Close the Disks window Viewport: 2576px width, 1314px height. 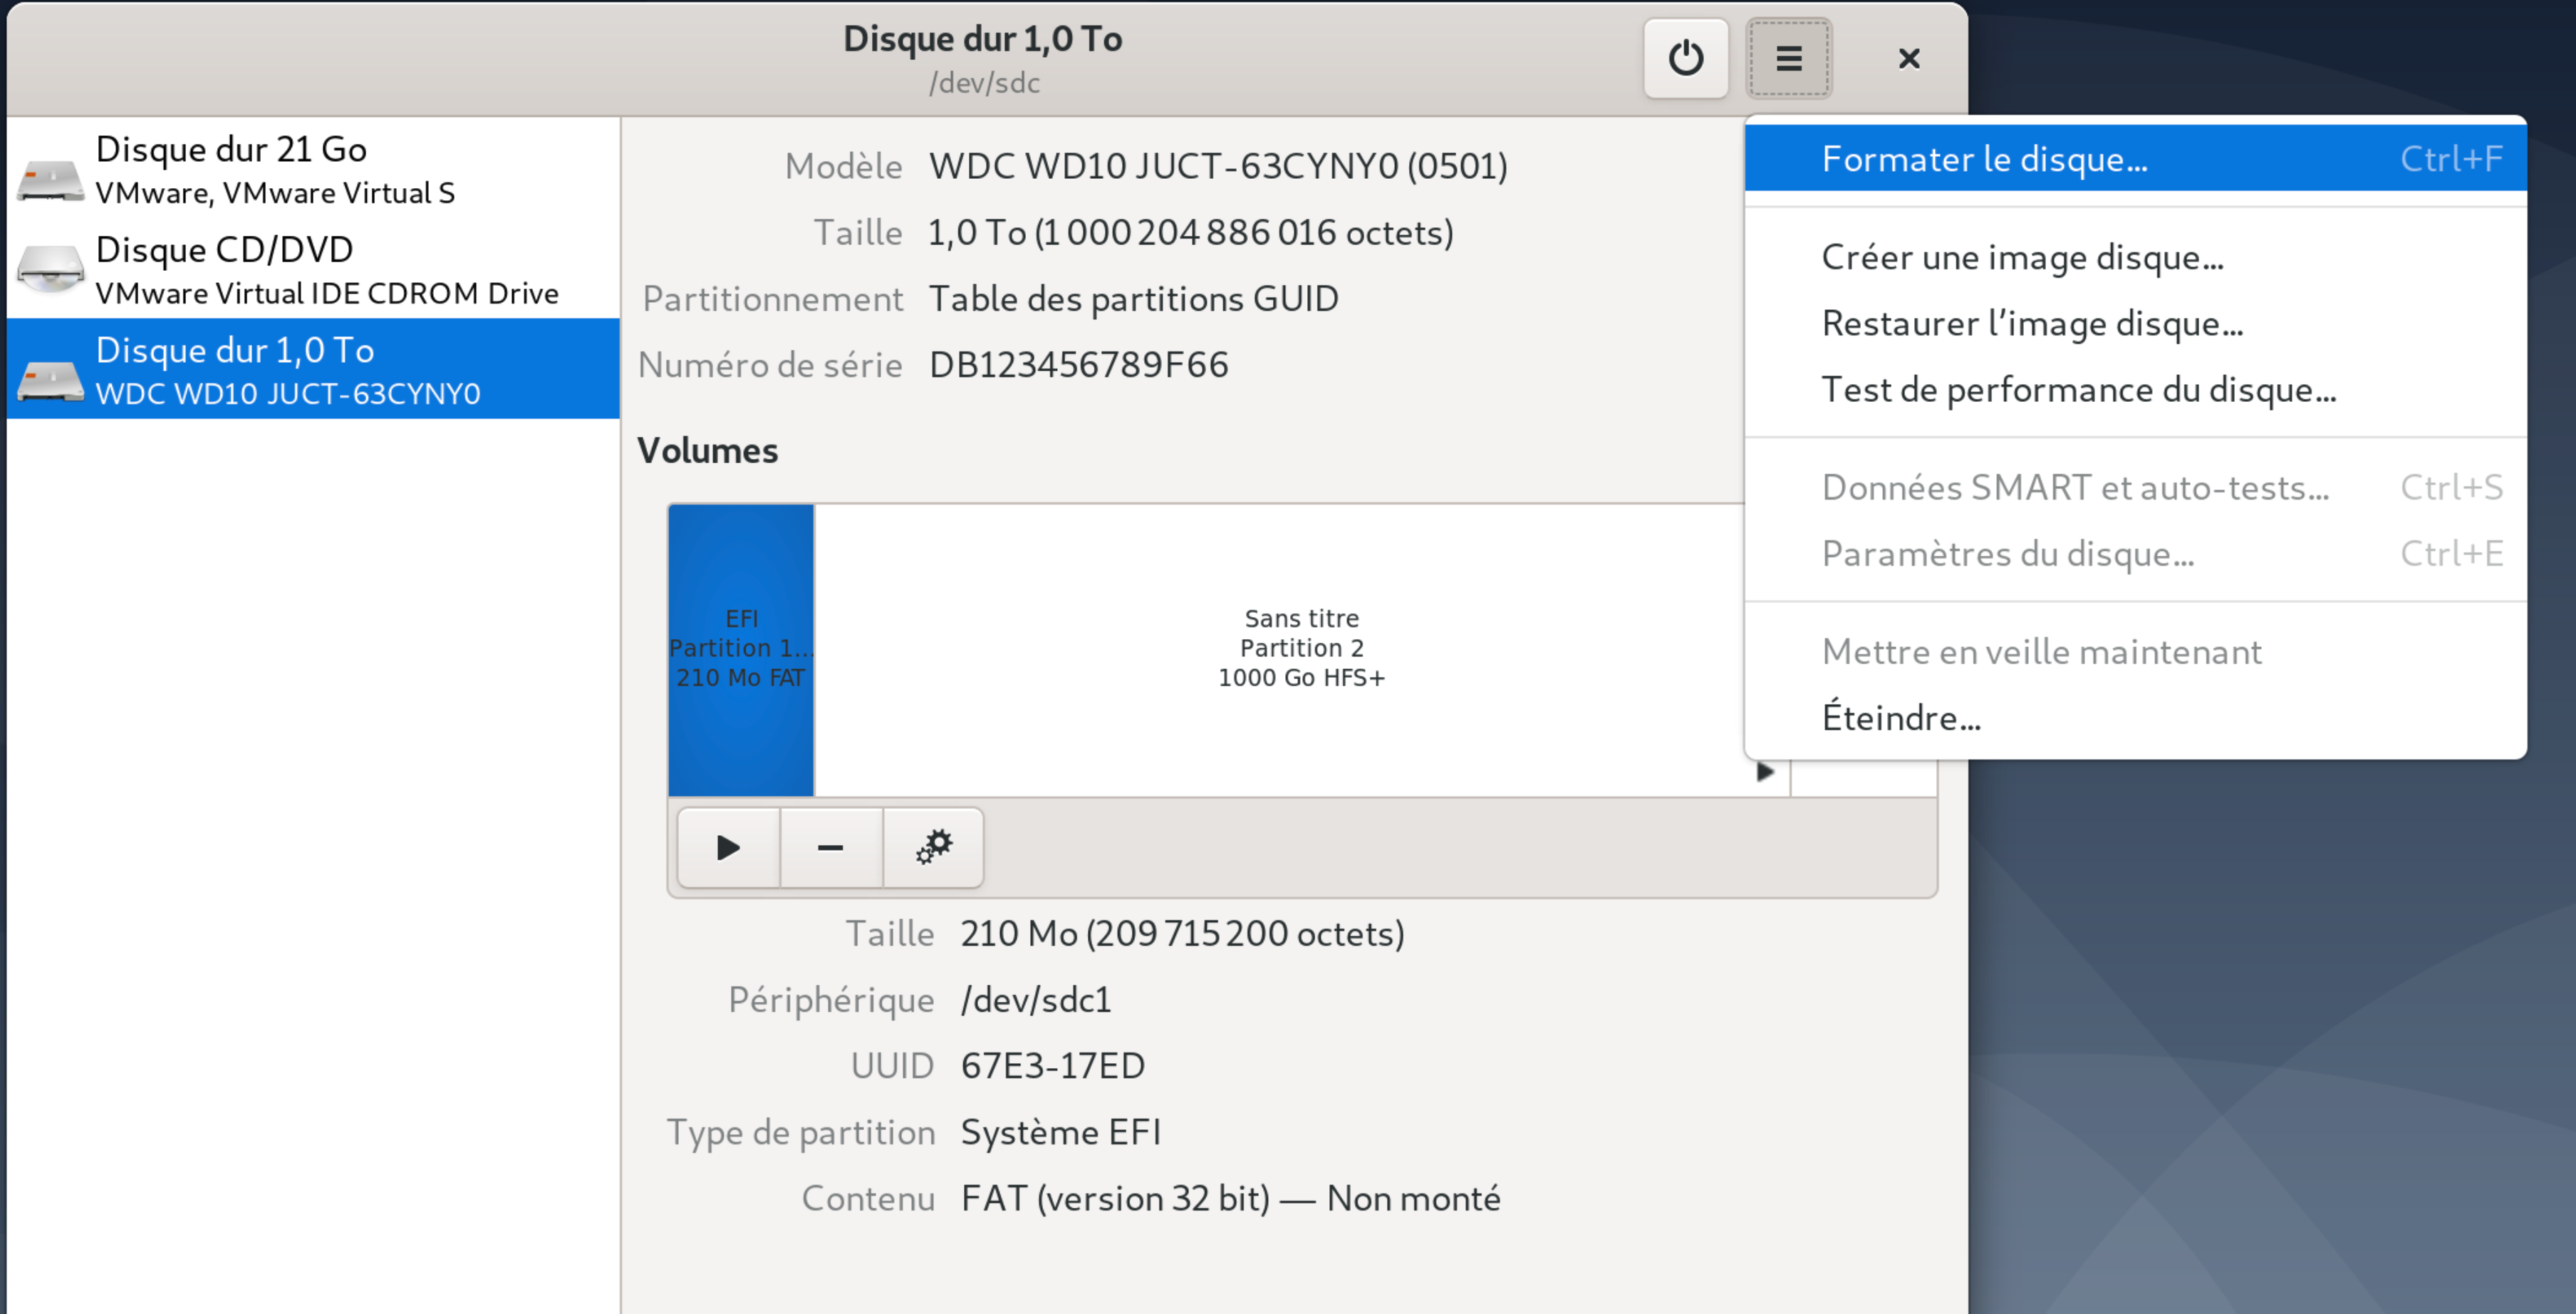1908,58
